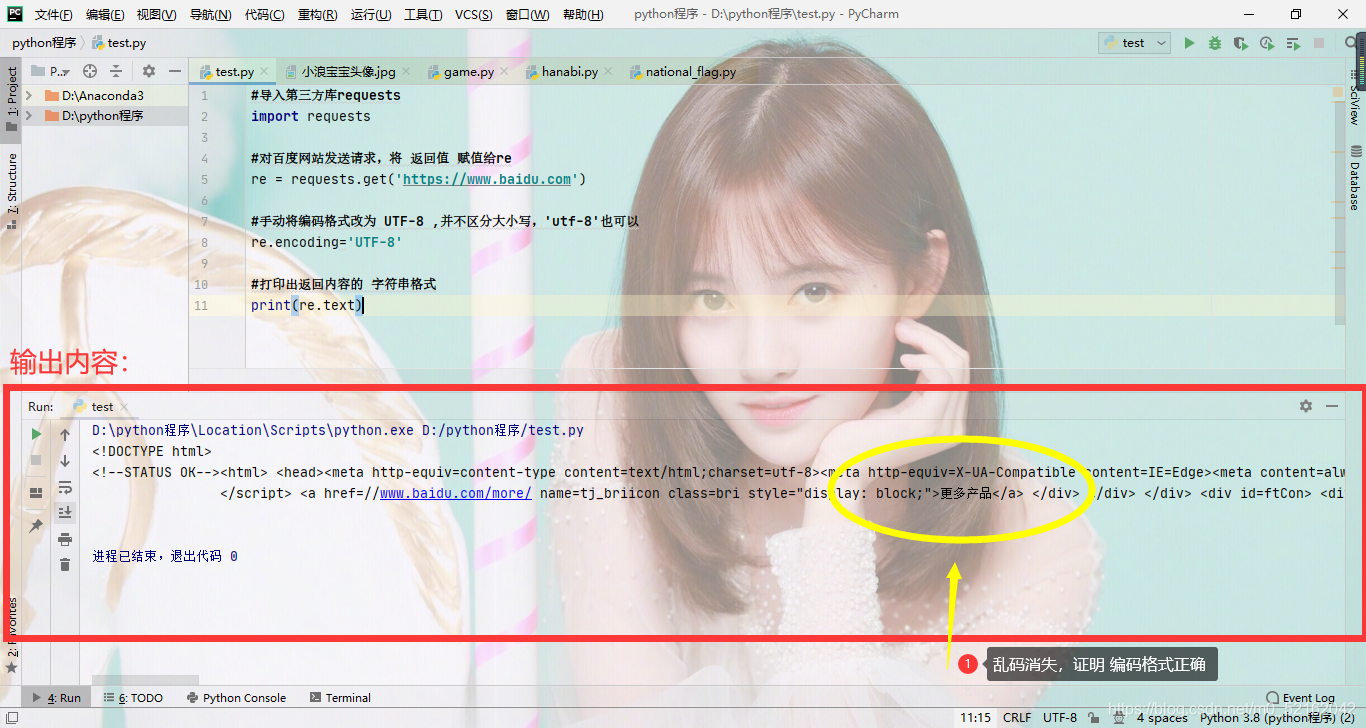Open Run panel gear settings
Viewport: 1366px width, 728px height.
click(x=1306, y=406)
